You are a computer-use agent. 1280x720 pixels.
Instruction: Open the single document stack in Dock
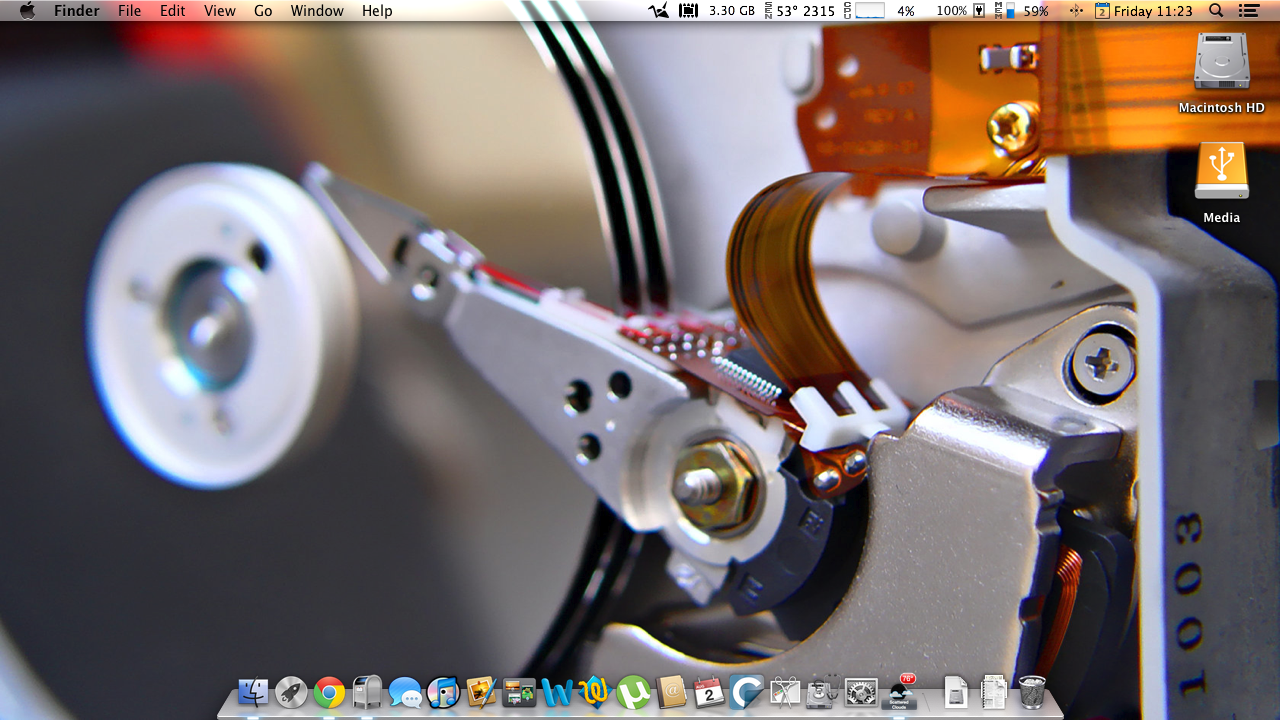click(956, 692)
